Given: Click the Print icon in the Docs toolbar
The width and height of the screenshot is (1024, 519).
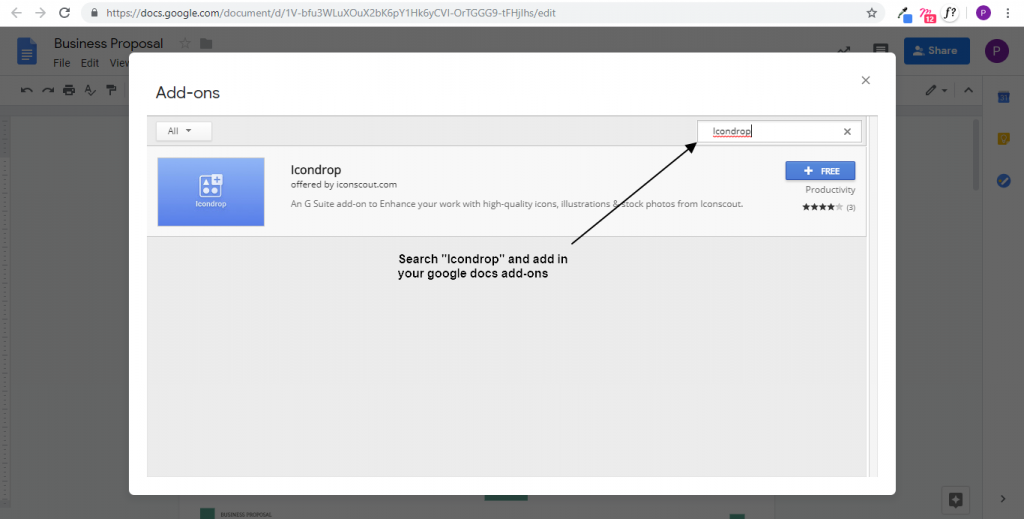Looking at the screenshot, I should coord(69,90).
